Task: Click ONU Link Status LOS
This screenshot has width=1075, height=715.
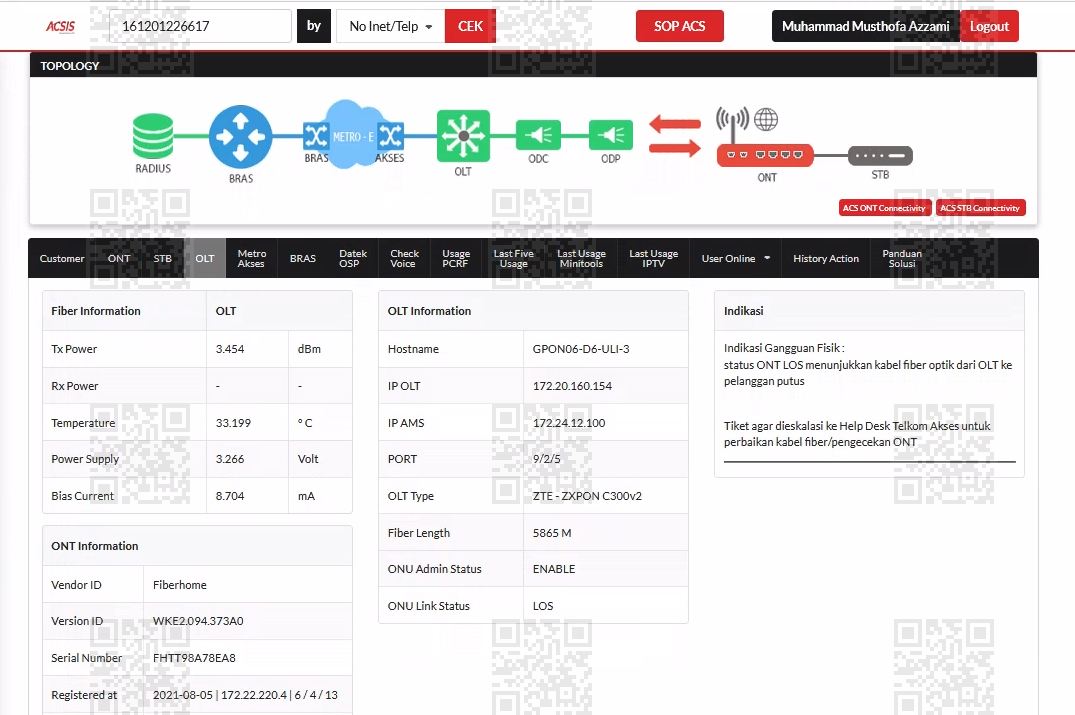Action: tap(543, 606)
